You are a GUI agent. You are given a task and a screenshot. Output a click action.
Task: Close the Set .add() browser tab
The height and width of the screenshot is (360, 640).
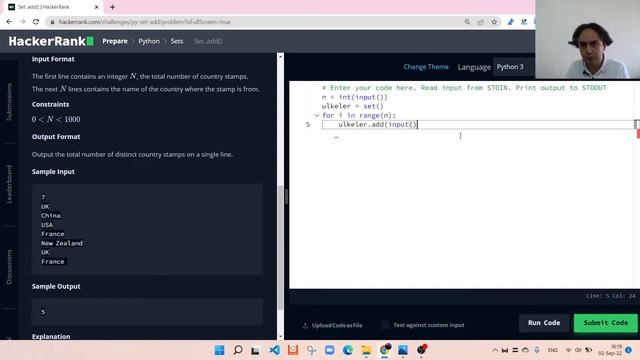(96, 7)
